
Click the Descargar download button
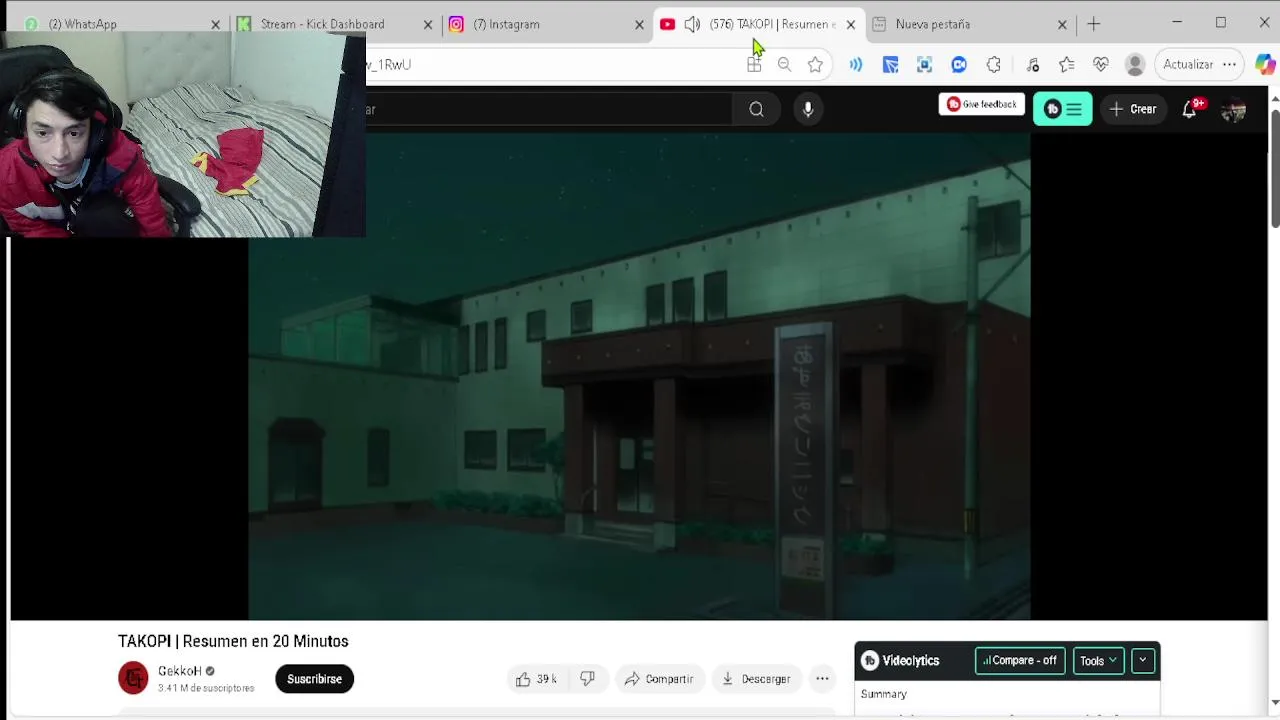[756, 679]
